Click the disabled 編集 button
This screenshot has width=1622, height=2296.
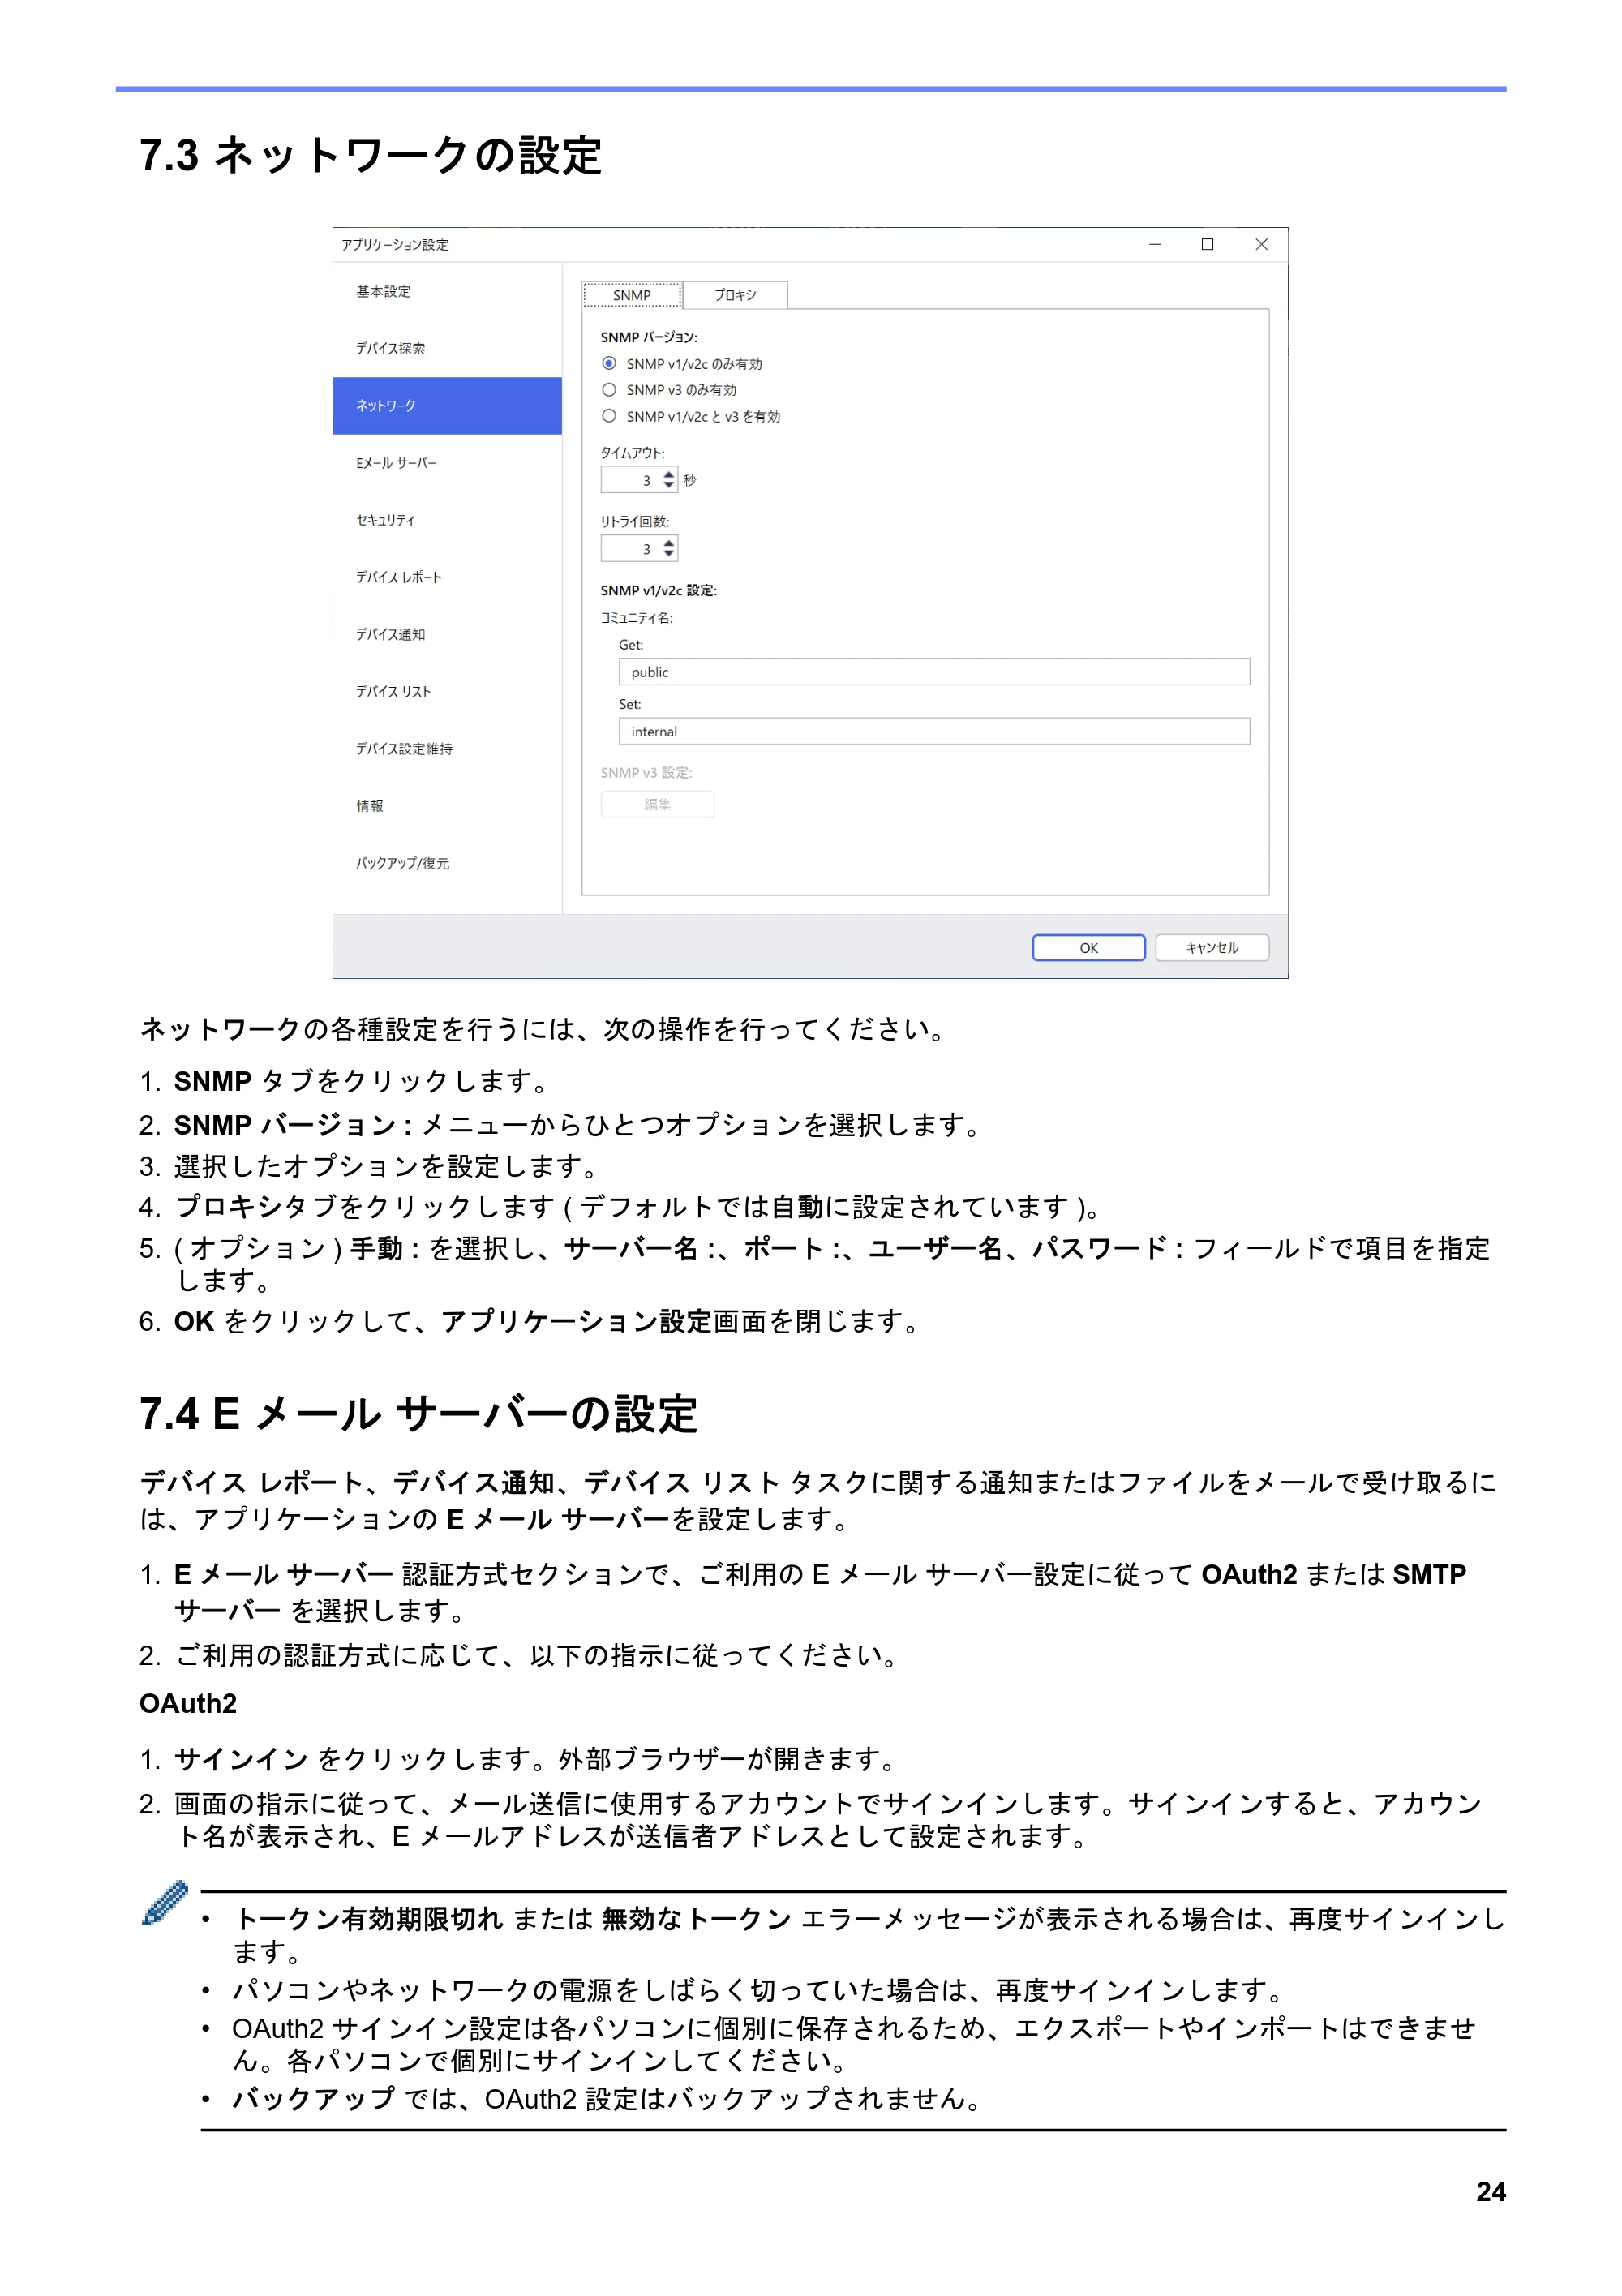pos(657,804)
